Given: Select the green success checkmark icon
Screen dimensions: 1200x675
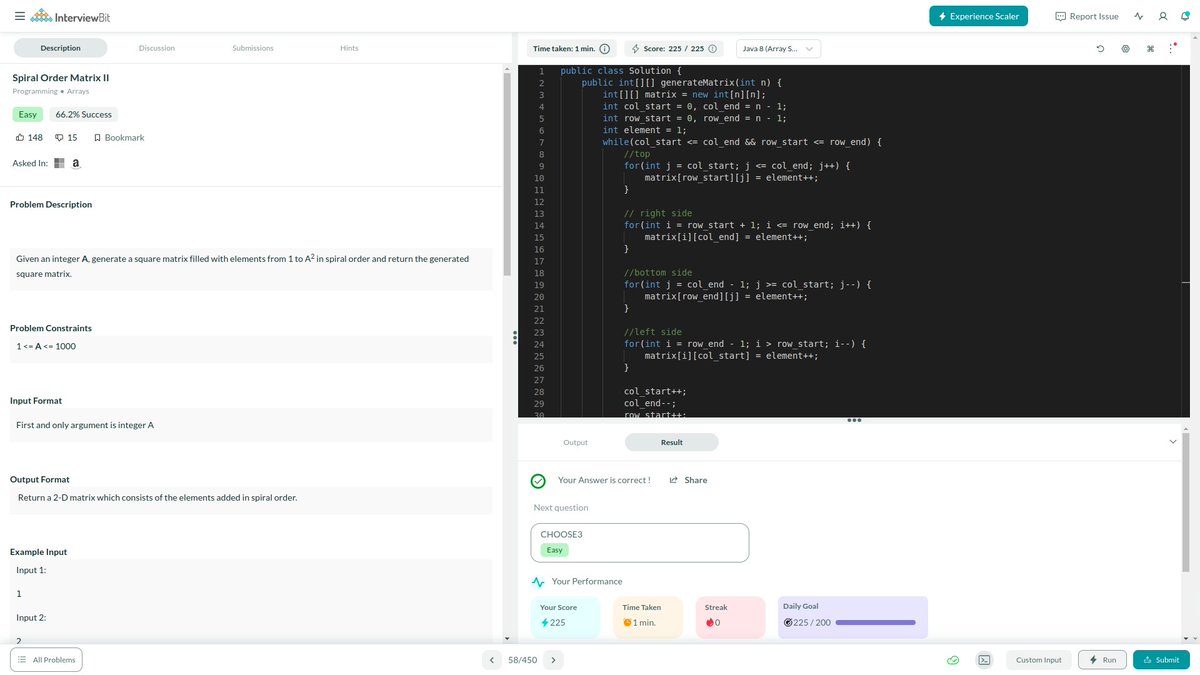Looking at the screenshot, I should (538, 481).
